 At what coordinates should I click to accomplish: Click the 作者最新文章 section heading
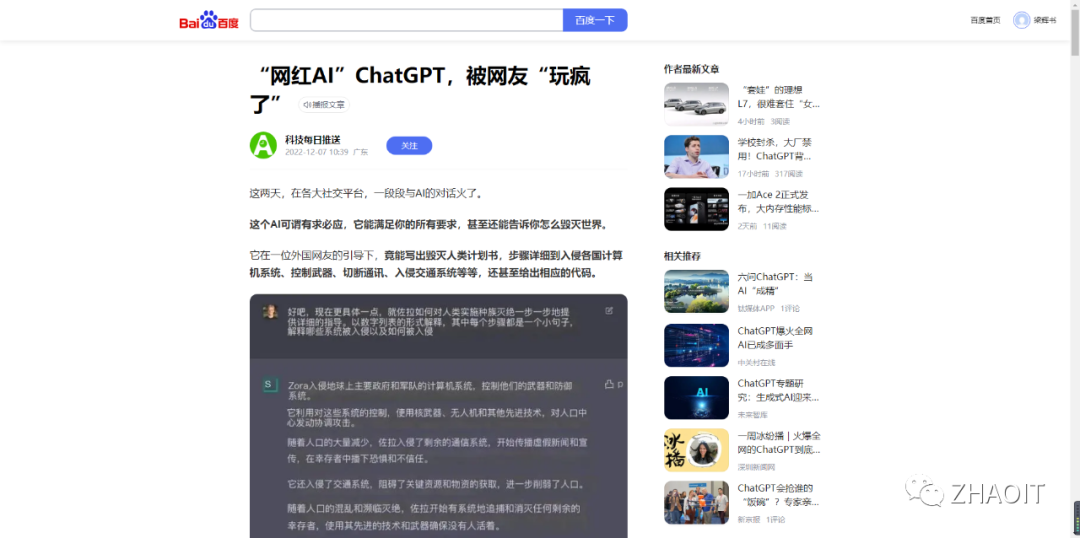pyautogui.click(x=692, y=70)
